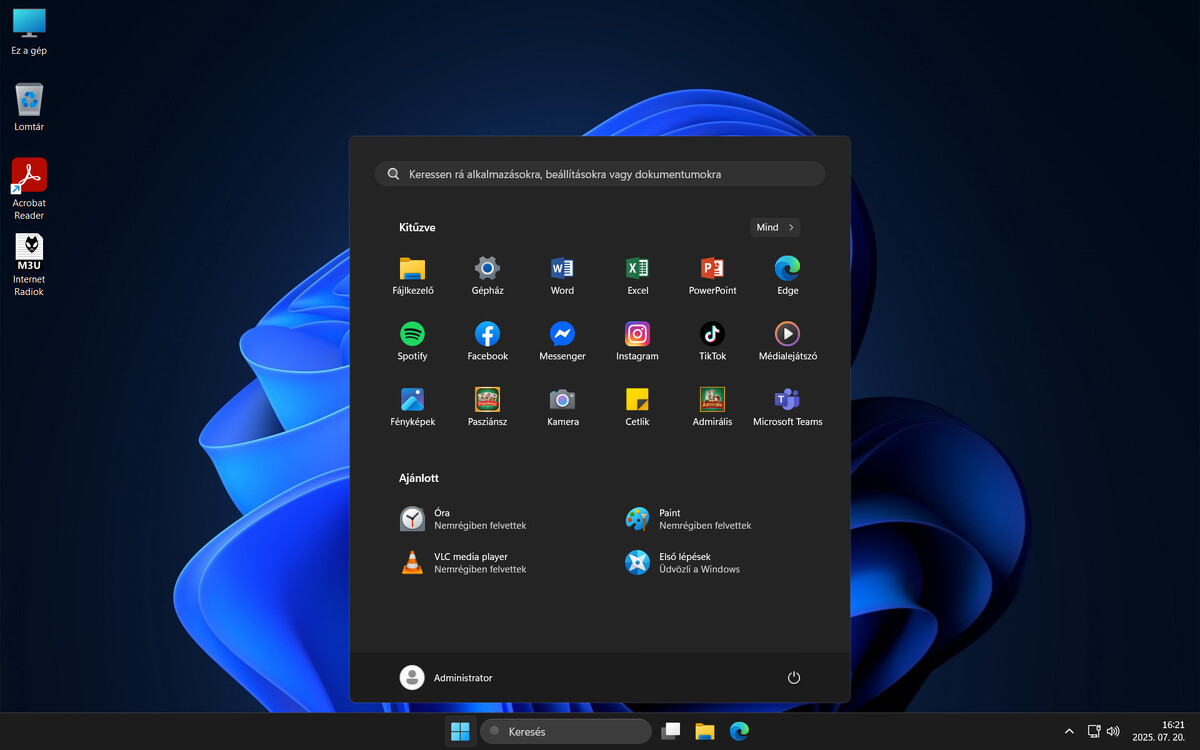Open Microsoft Teams pinned app
The image size is (1200, 750).
pos(787,408)
